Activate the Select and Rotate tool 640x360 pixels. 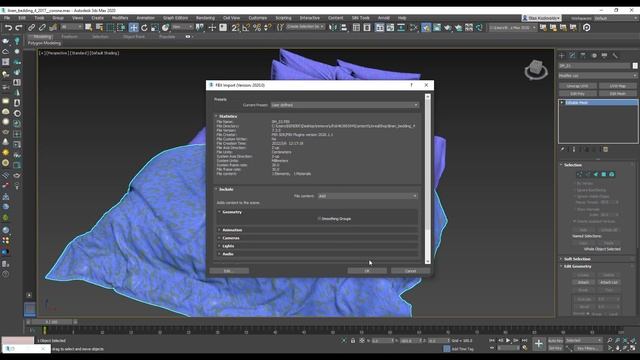[x=144, y=28]
